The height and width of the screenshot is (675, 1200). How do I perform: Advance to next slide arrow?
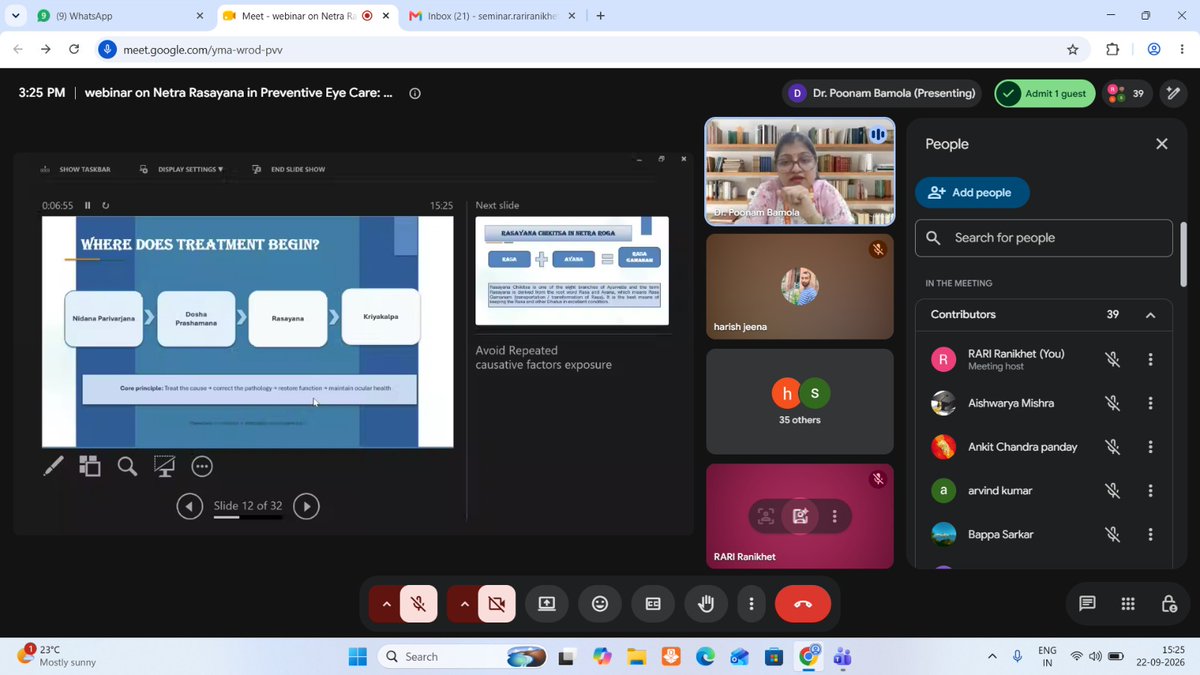307,507
